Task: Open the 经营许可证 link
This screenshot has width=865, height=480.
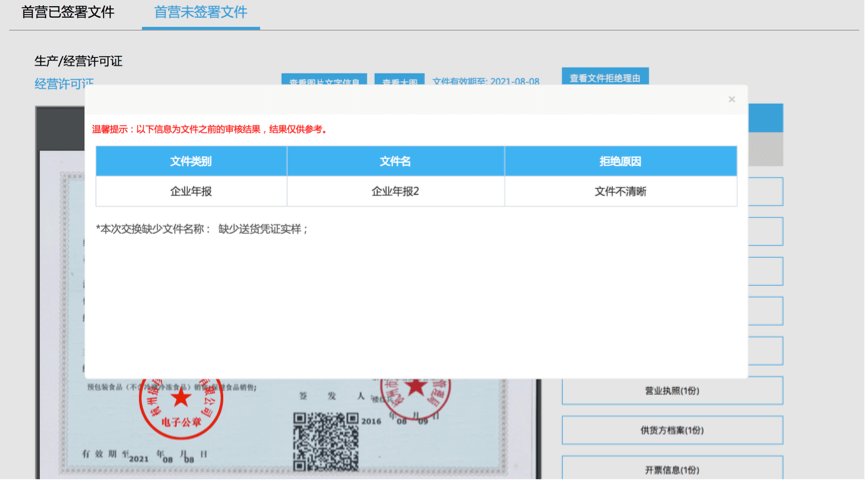Action: pos(64,82)
